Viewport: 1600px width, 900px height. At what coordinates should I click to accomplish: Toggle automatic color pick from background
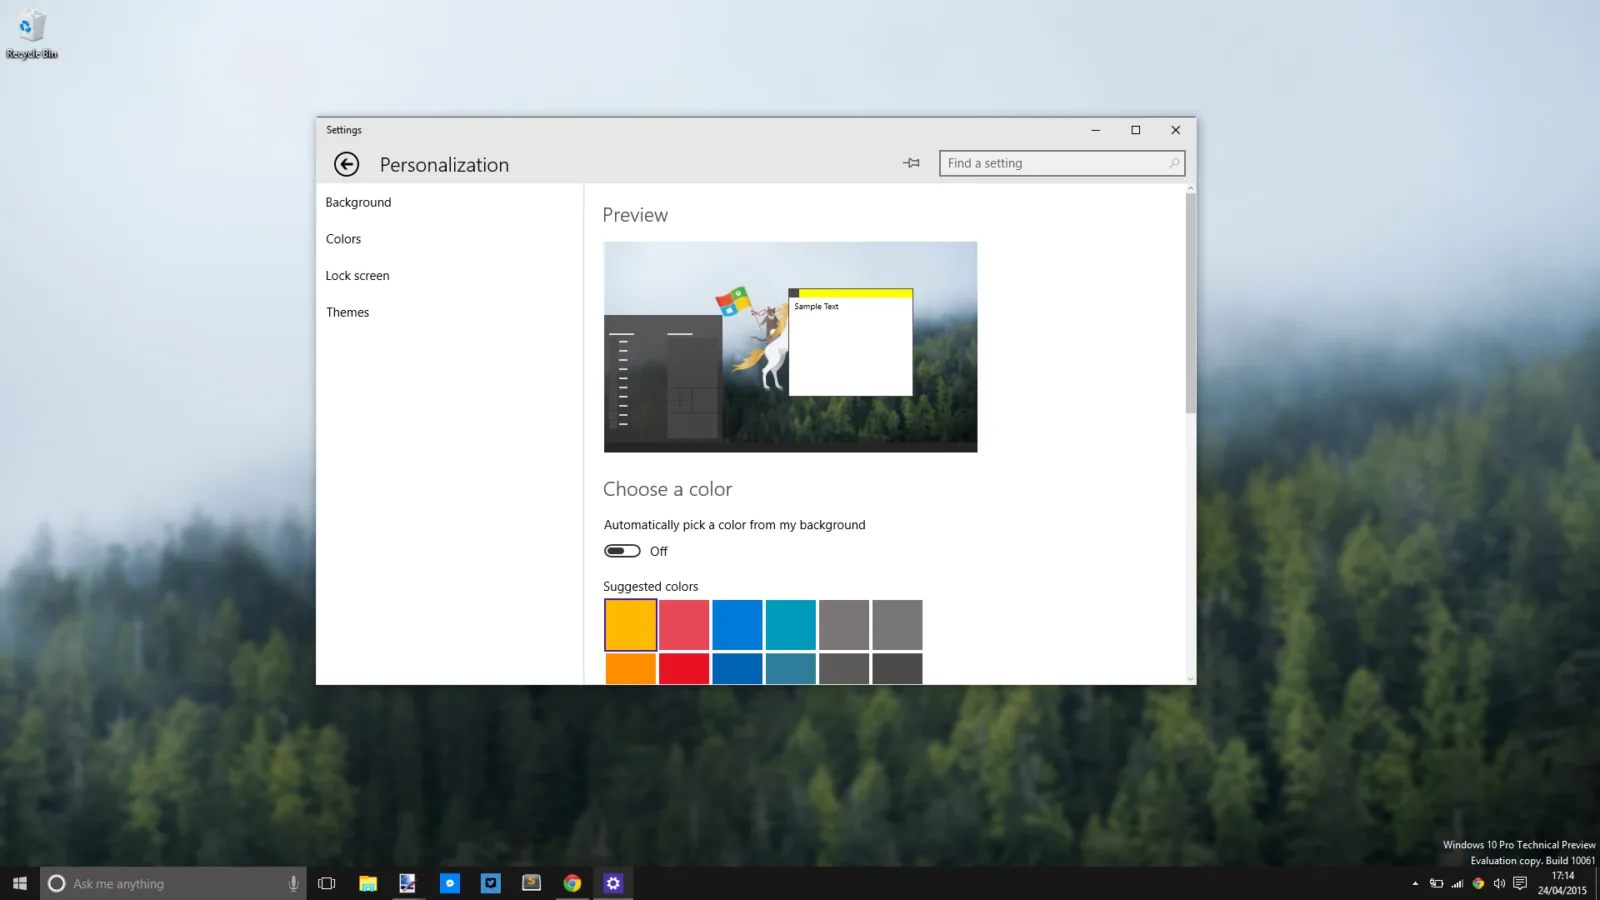[622, 551]
